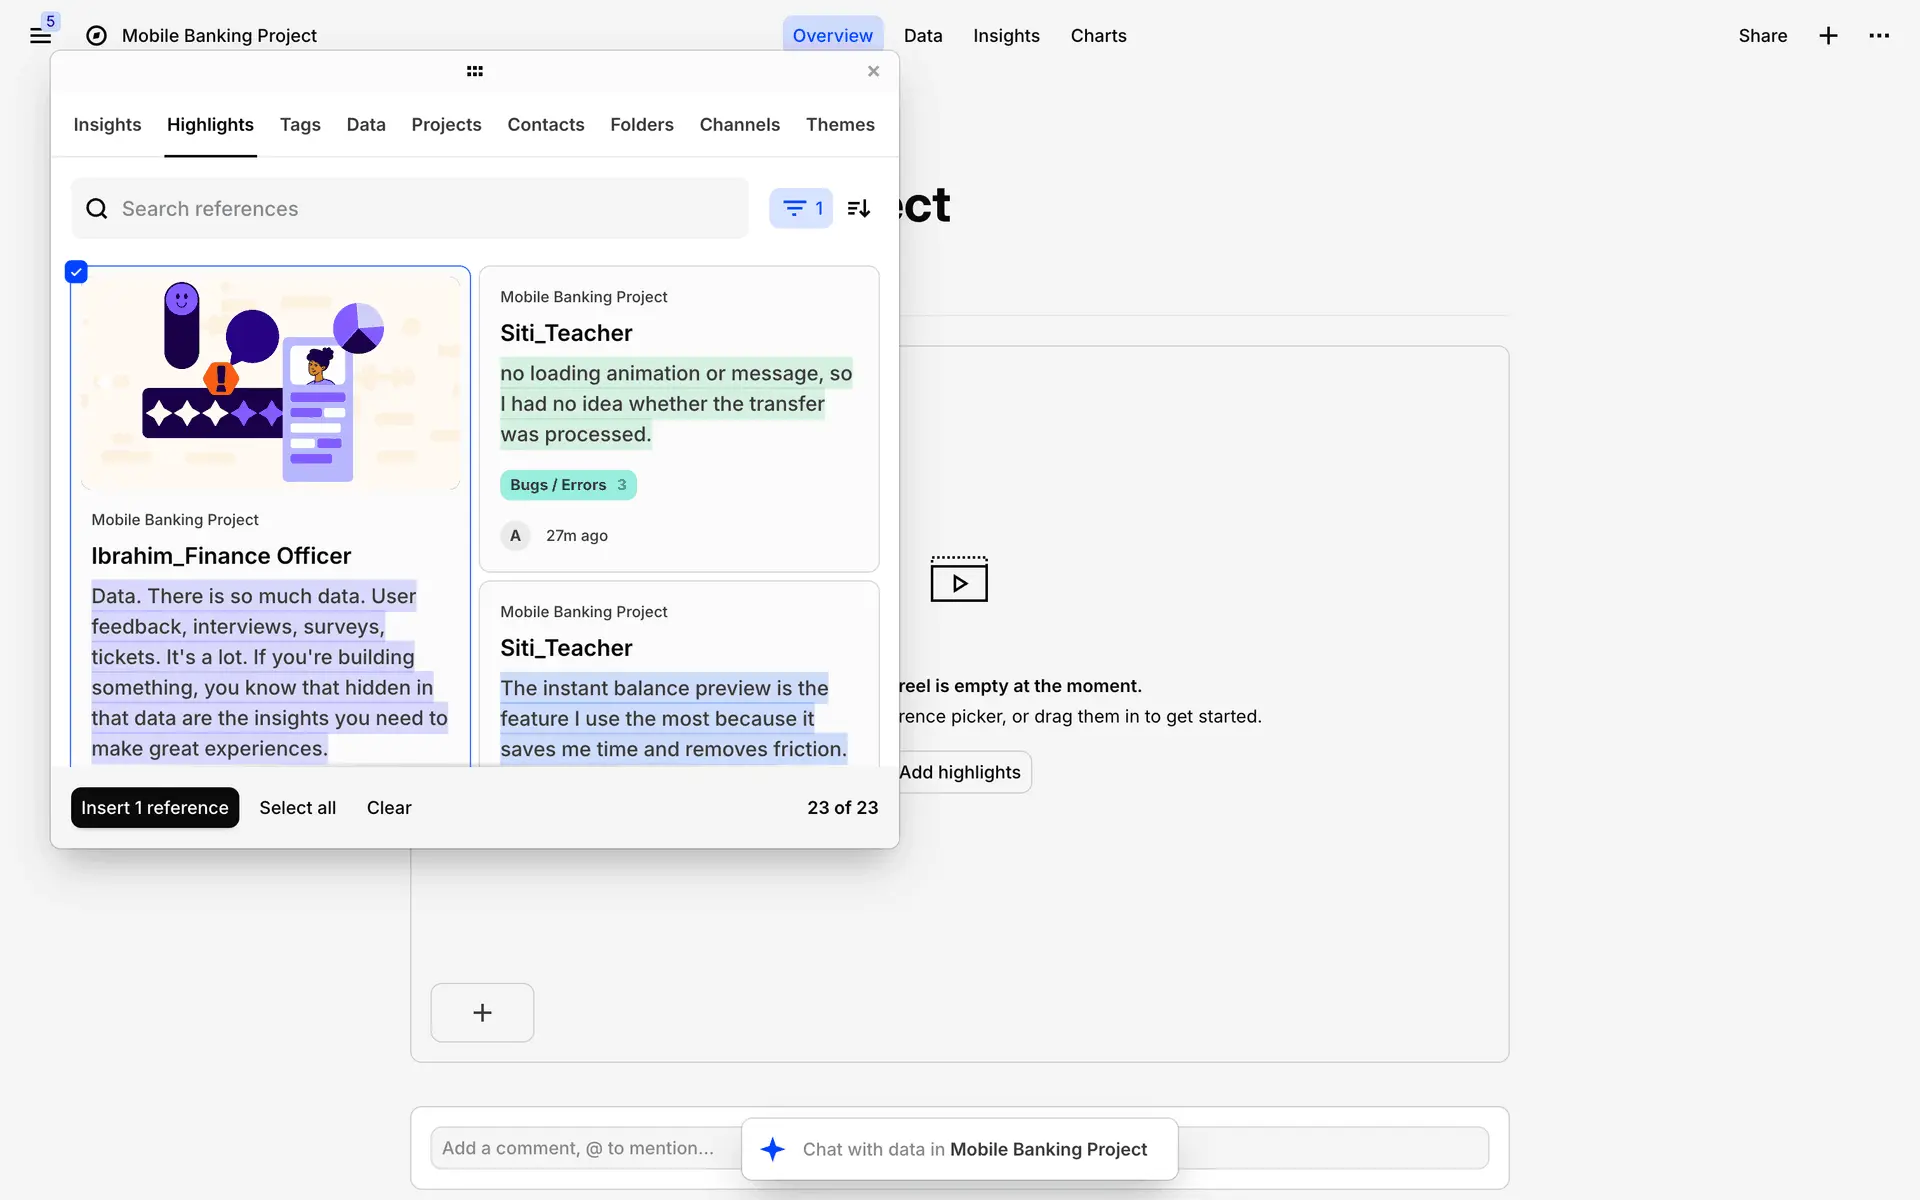Click the project target icon
This screenshot has height=1200, width=1920.
click(x=96, y=36)
